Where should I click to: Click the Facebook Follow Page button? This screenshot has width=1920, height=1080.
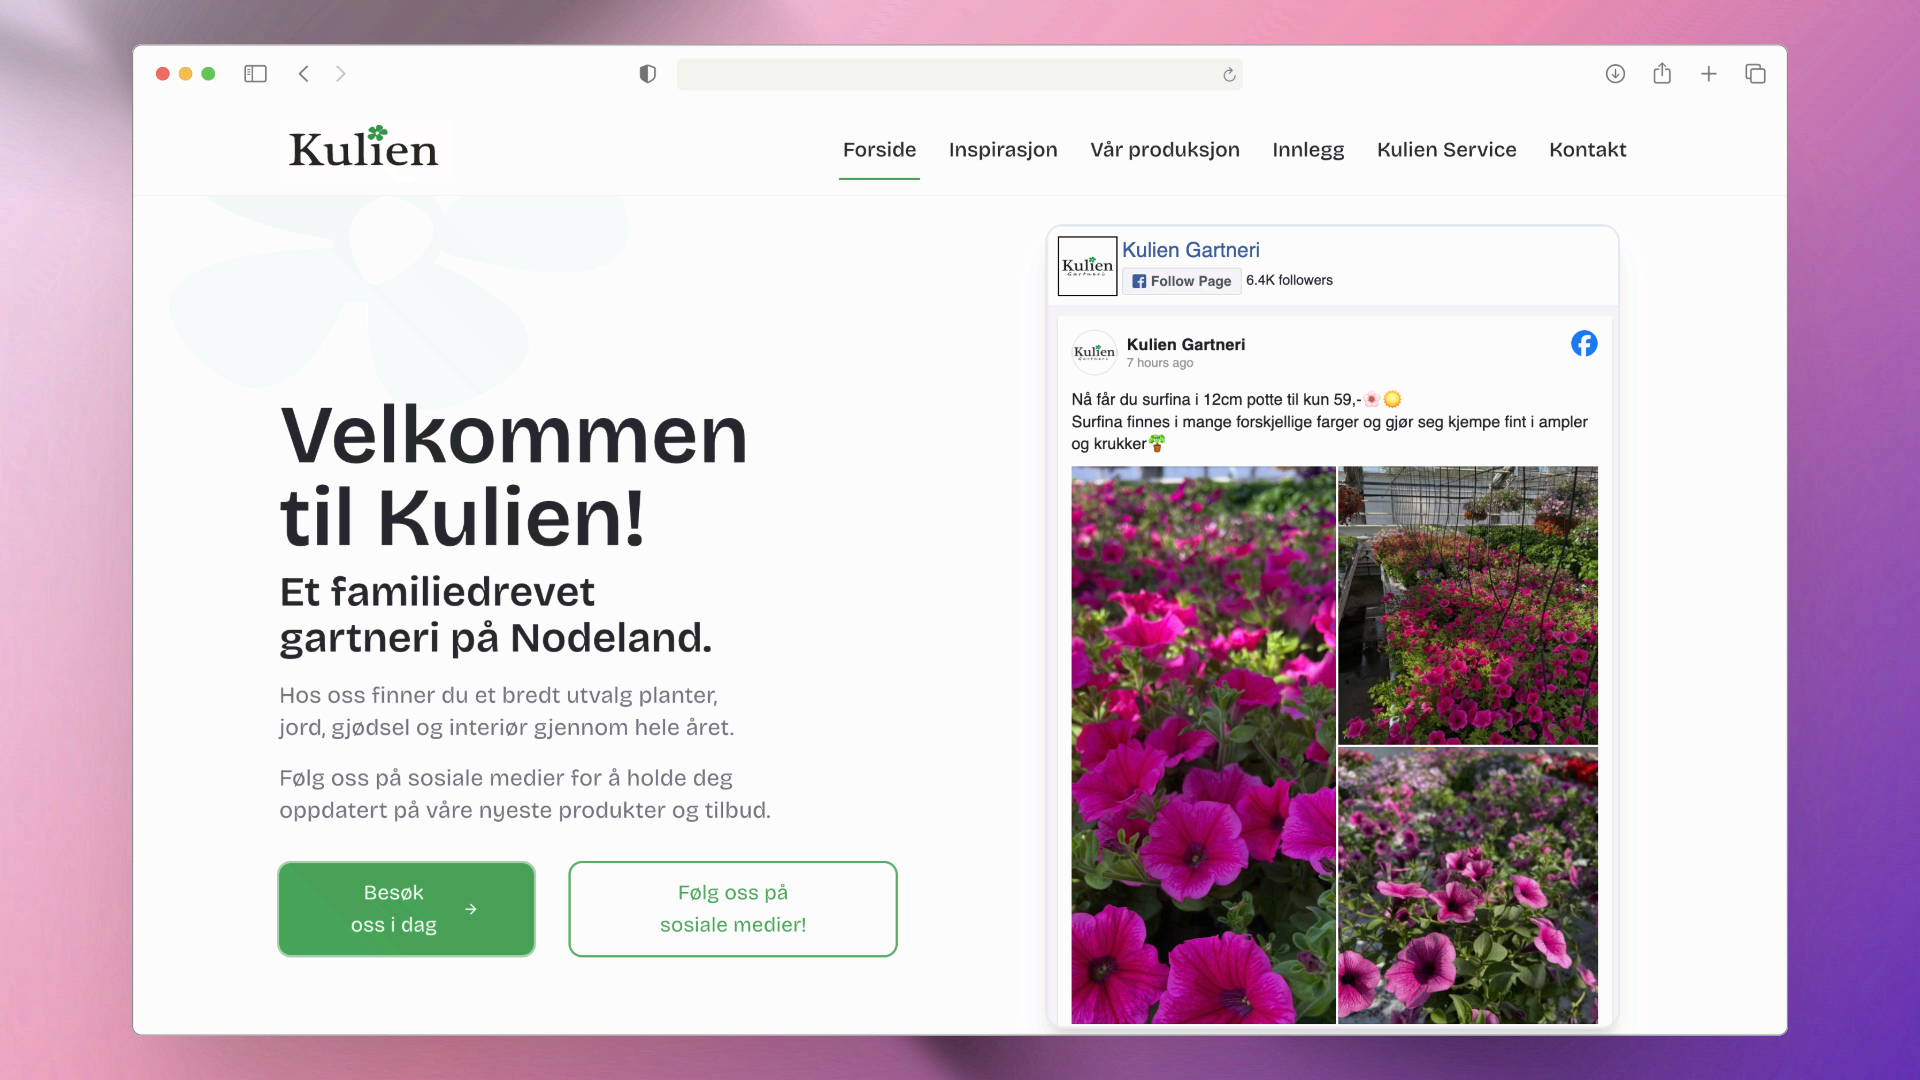(x=1181, y=281)
